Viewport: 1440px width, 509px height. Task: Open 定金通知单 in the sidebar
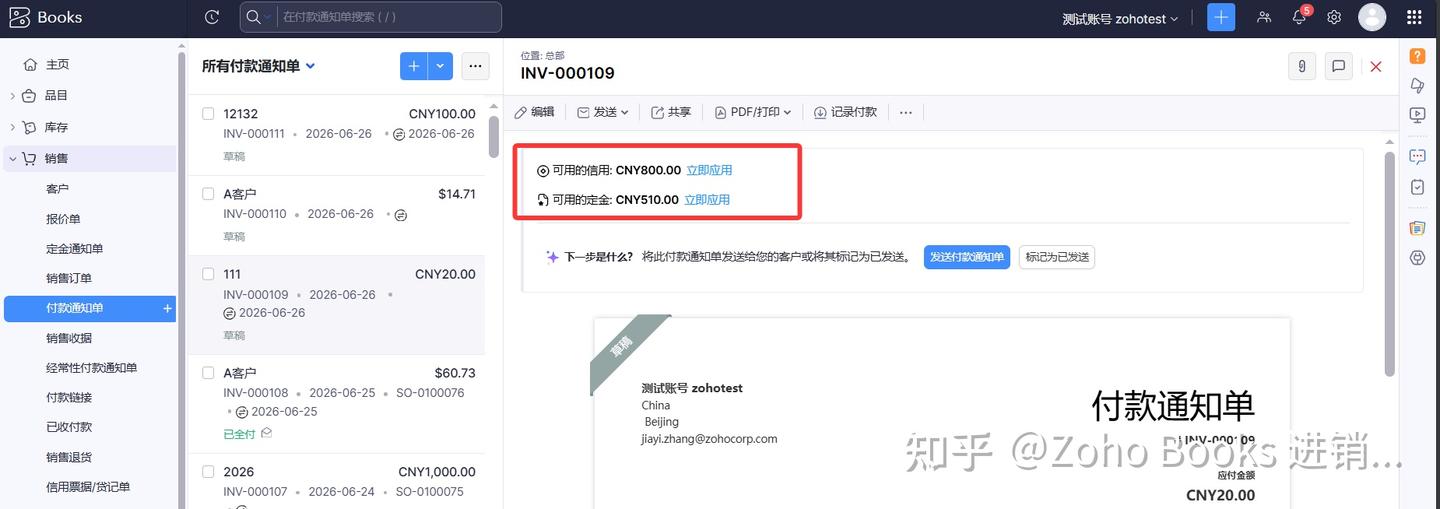pyautogui.click(x=75, y=249)
